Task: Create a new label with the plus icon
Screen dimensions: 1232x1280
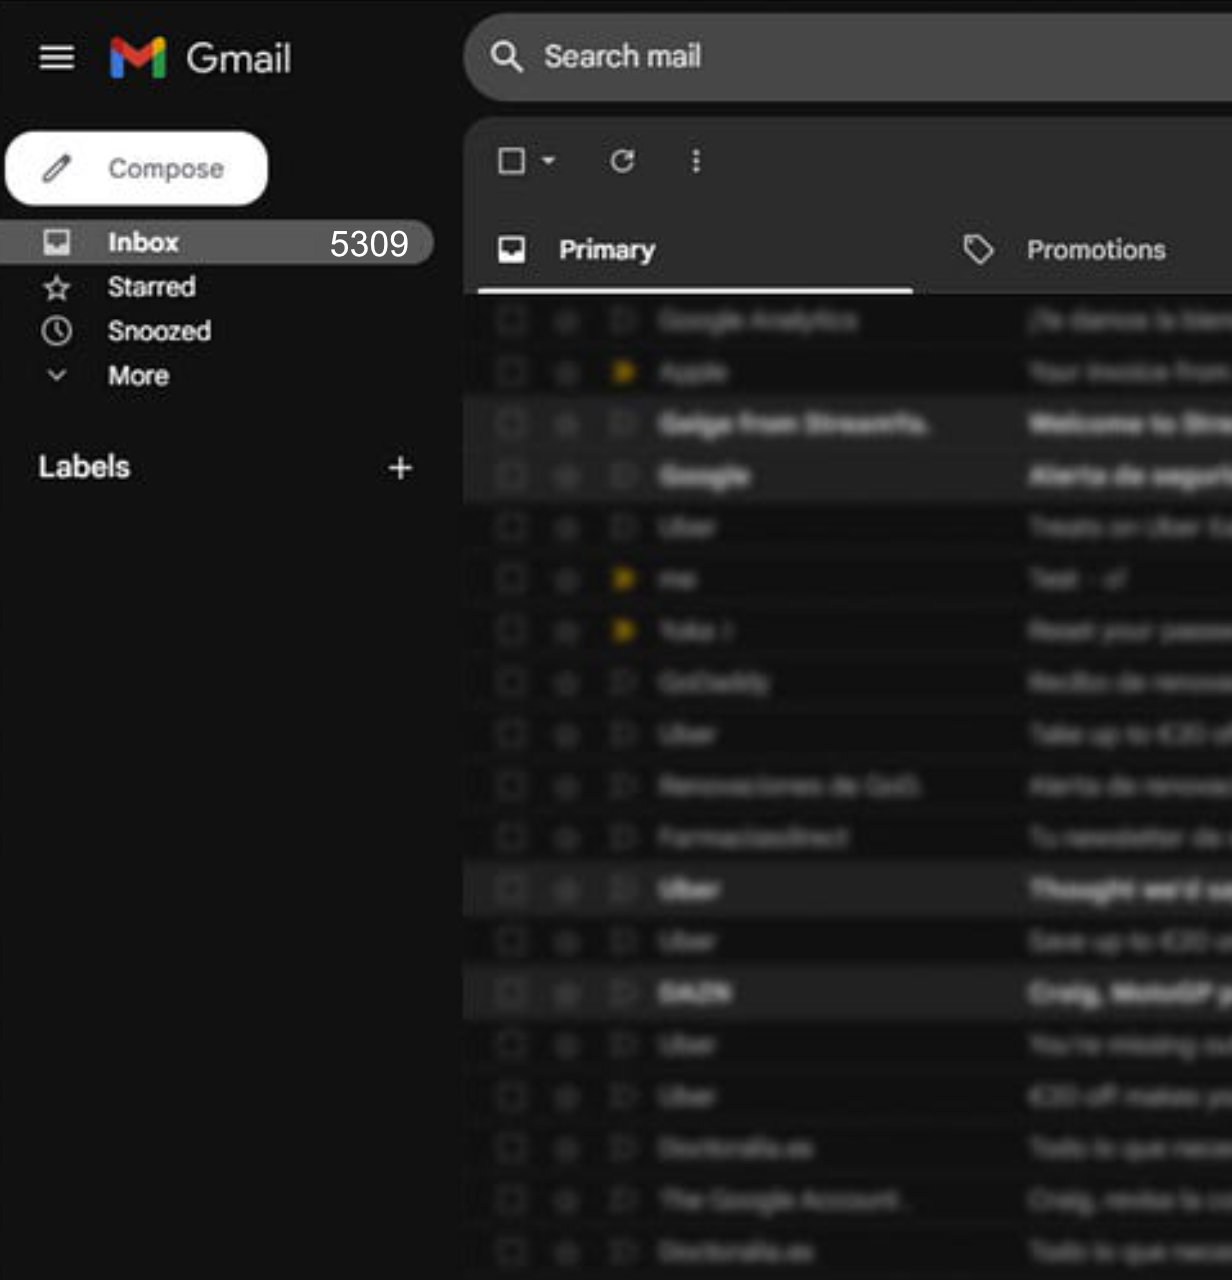Action: click(400, 467)
